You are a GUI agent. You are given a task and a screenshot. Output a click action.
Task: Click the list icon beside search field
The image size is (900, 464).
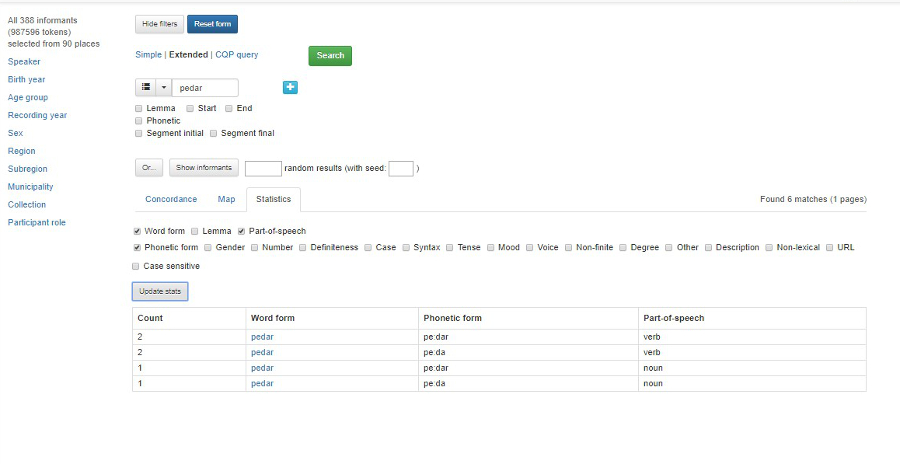click(145, 88)
